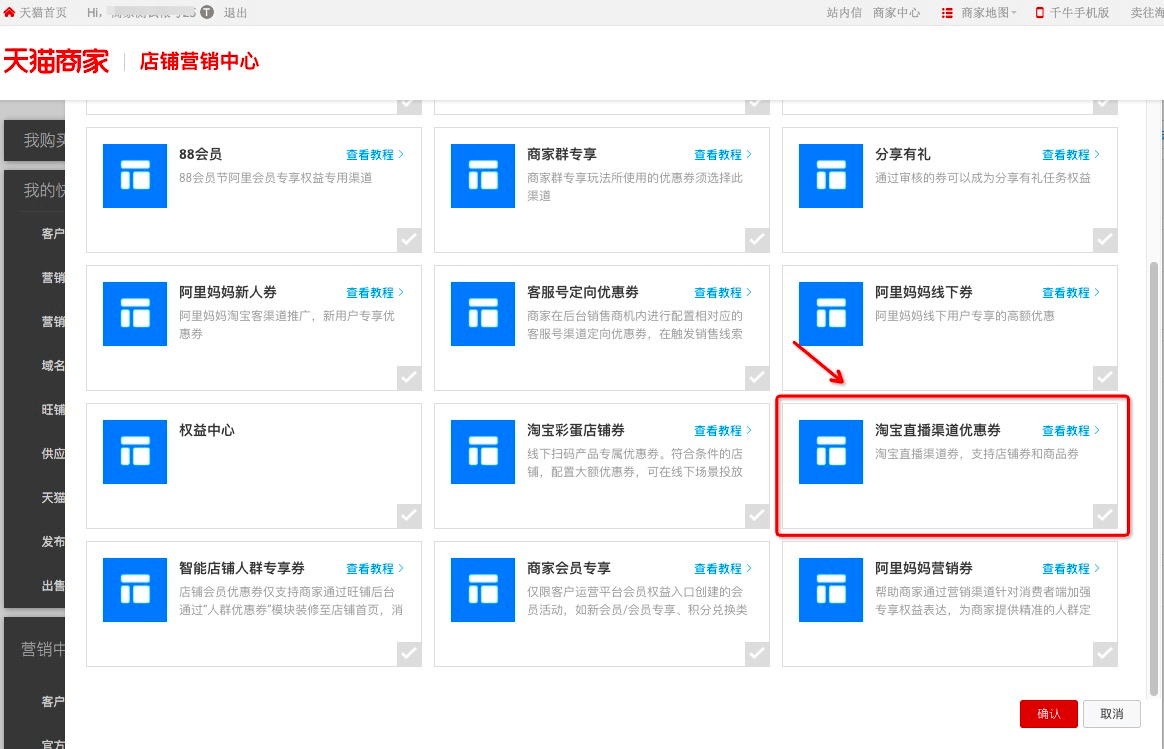Tick the checkmark on 智能店铺人群专享券 card
The width and height of the screenshot is (1164, 749).
[x=409, y=654]
